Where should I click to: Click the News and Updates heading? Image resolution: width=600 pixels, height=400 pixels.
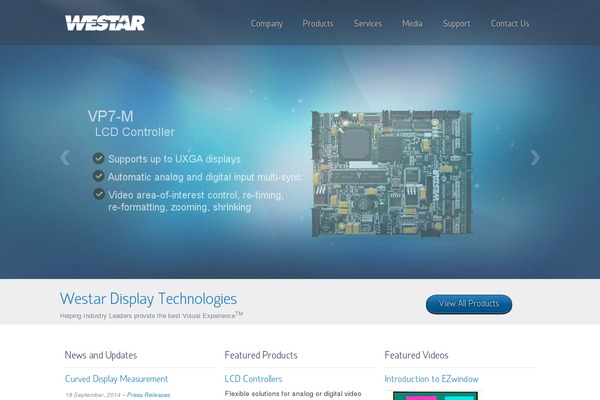(101, 355)
